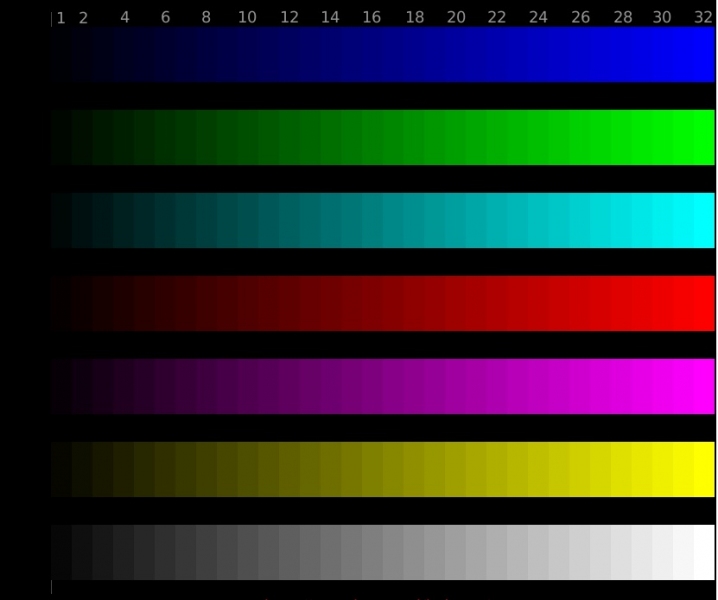Select the brightest green swatch at step 32
Viewport: 718px width, 600px height.
pyautogui.click(x=703, y=137)
